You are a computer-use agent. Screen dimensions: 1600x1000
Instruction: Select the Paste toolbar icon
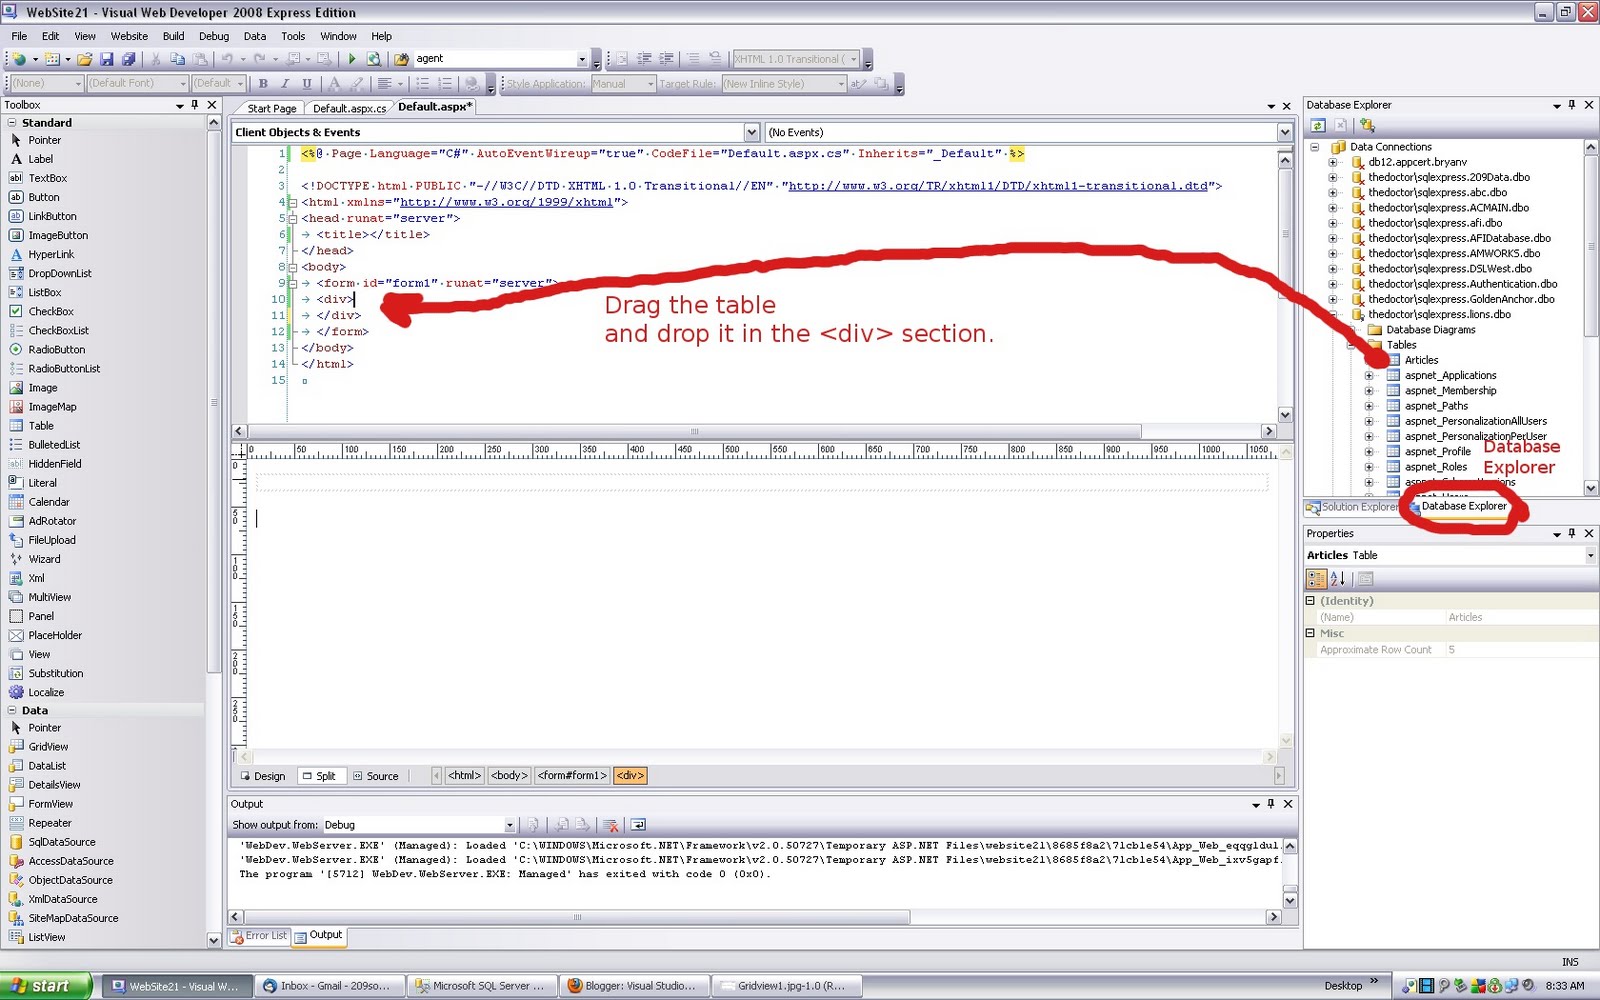[201, 59]
